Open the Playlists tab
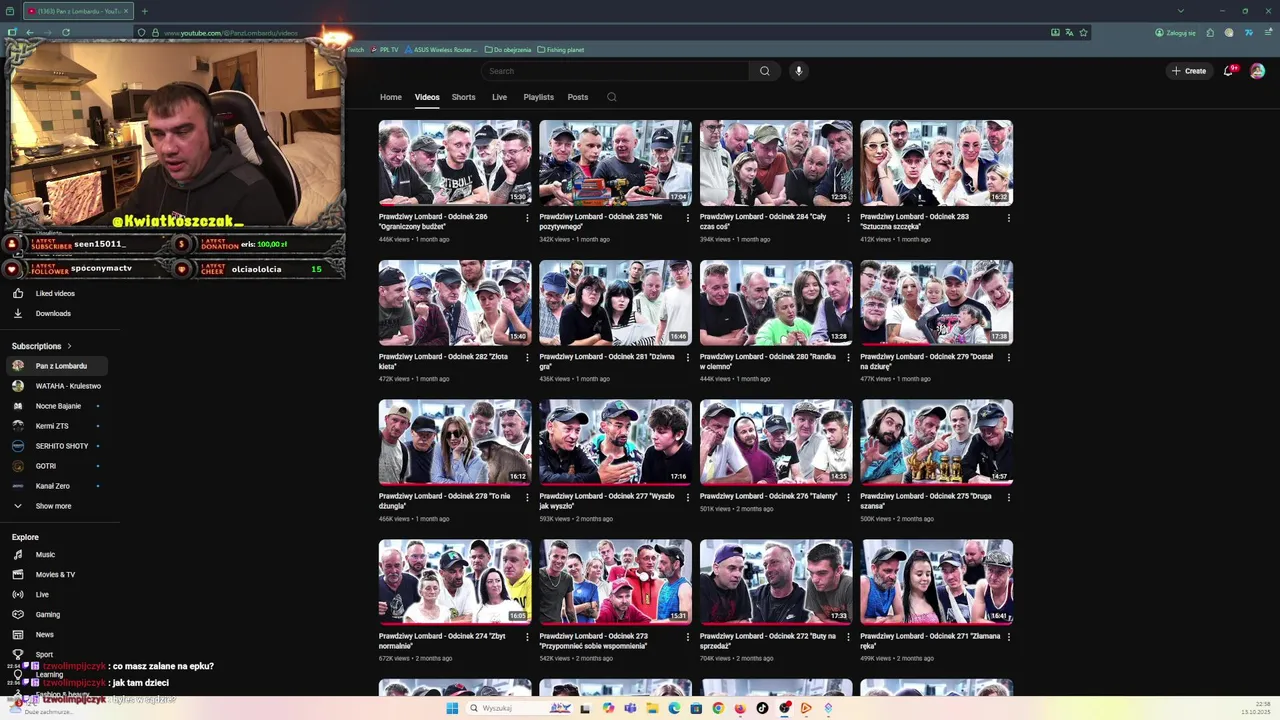Image resolution: width=1280 pixels, height=720 pixels. (538, 97)
